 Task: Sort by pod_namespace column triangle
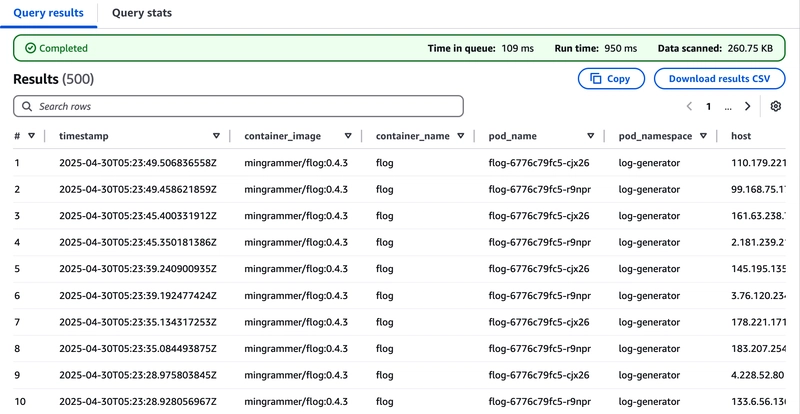coord(704,136)
